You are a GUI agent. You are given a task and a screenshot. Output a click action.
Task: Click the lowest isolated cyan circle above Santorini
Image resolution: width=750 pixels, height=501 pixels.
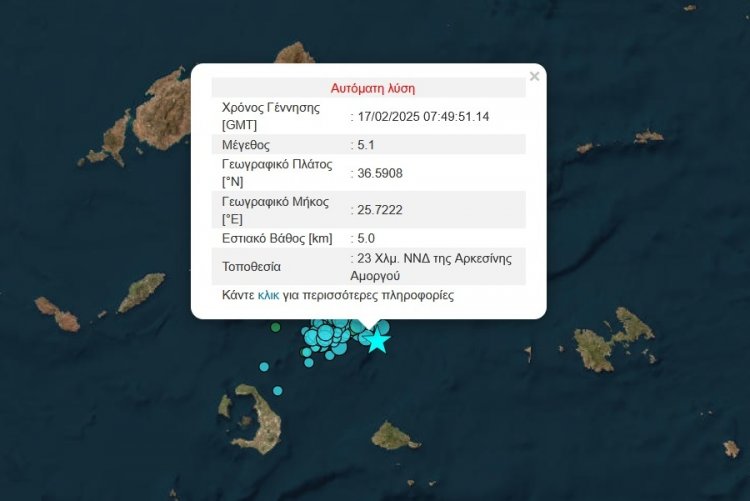[x=277, y=390]
